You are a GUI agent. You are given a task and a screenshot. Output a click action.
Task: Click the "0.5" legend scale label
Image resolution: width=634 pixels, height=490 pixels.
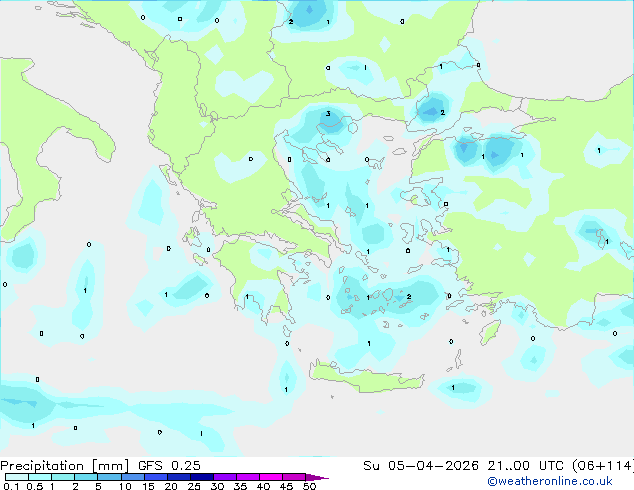[x=35, y=486]
